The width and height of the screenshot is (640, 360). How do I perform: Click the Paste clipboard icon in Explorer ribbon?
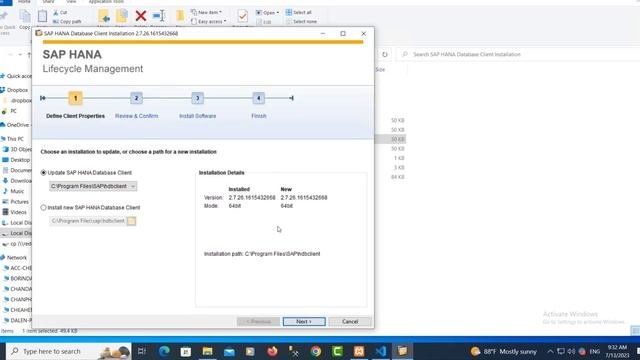pyautogui.click(x=42, y=16)
